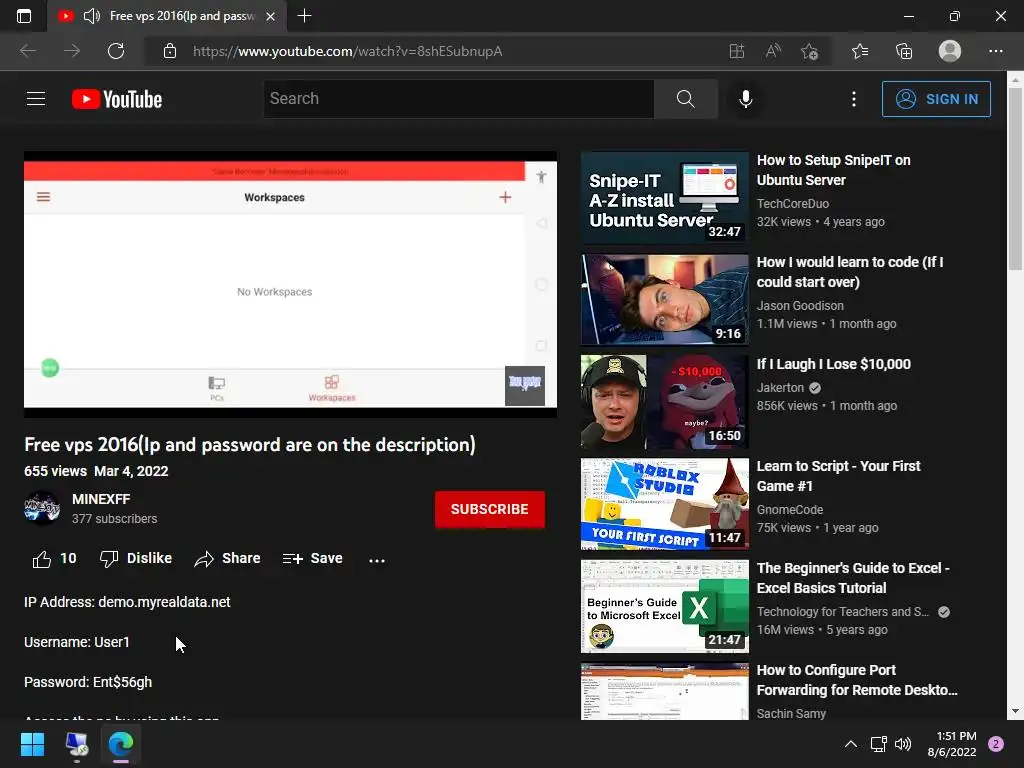Click the page vertical scrollbar thumb

(1015, 178)
